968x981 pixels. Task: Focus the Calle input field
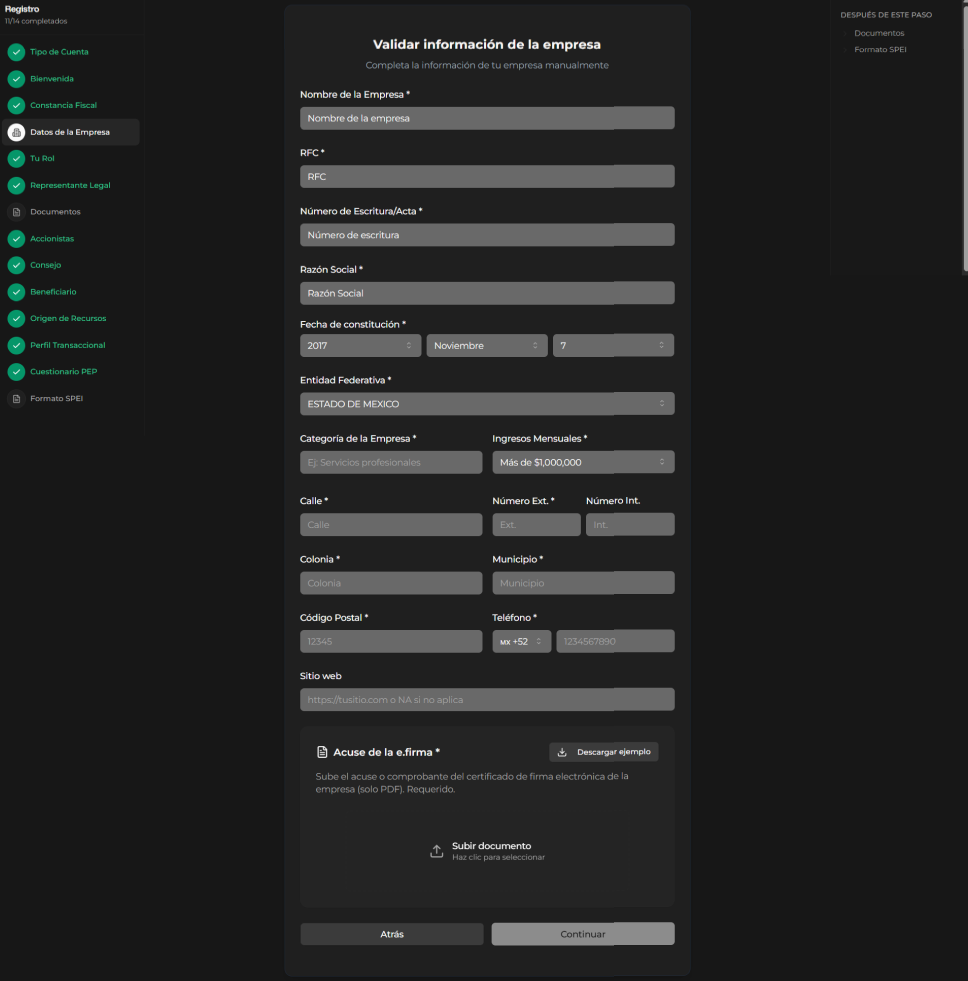[x=391, y=524]
